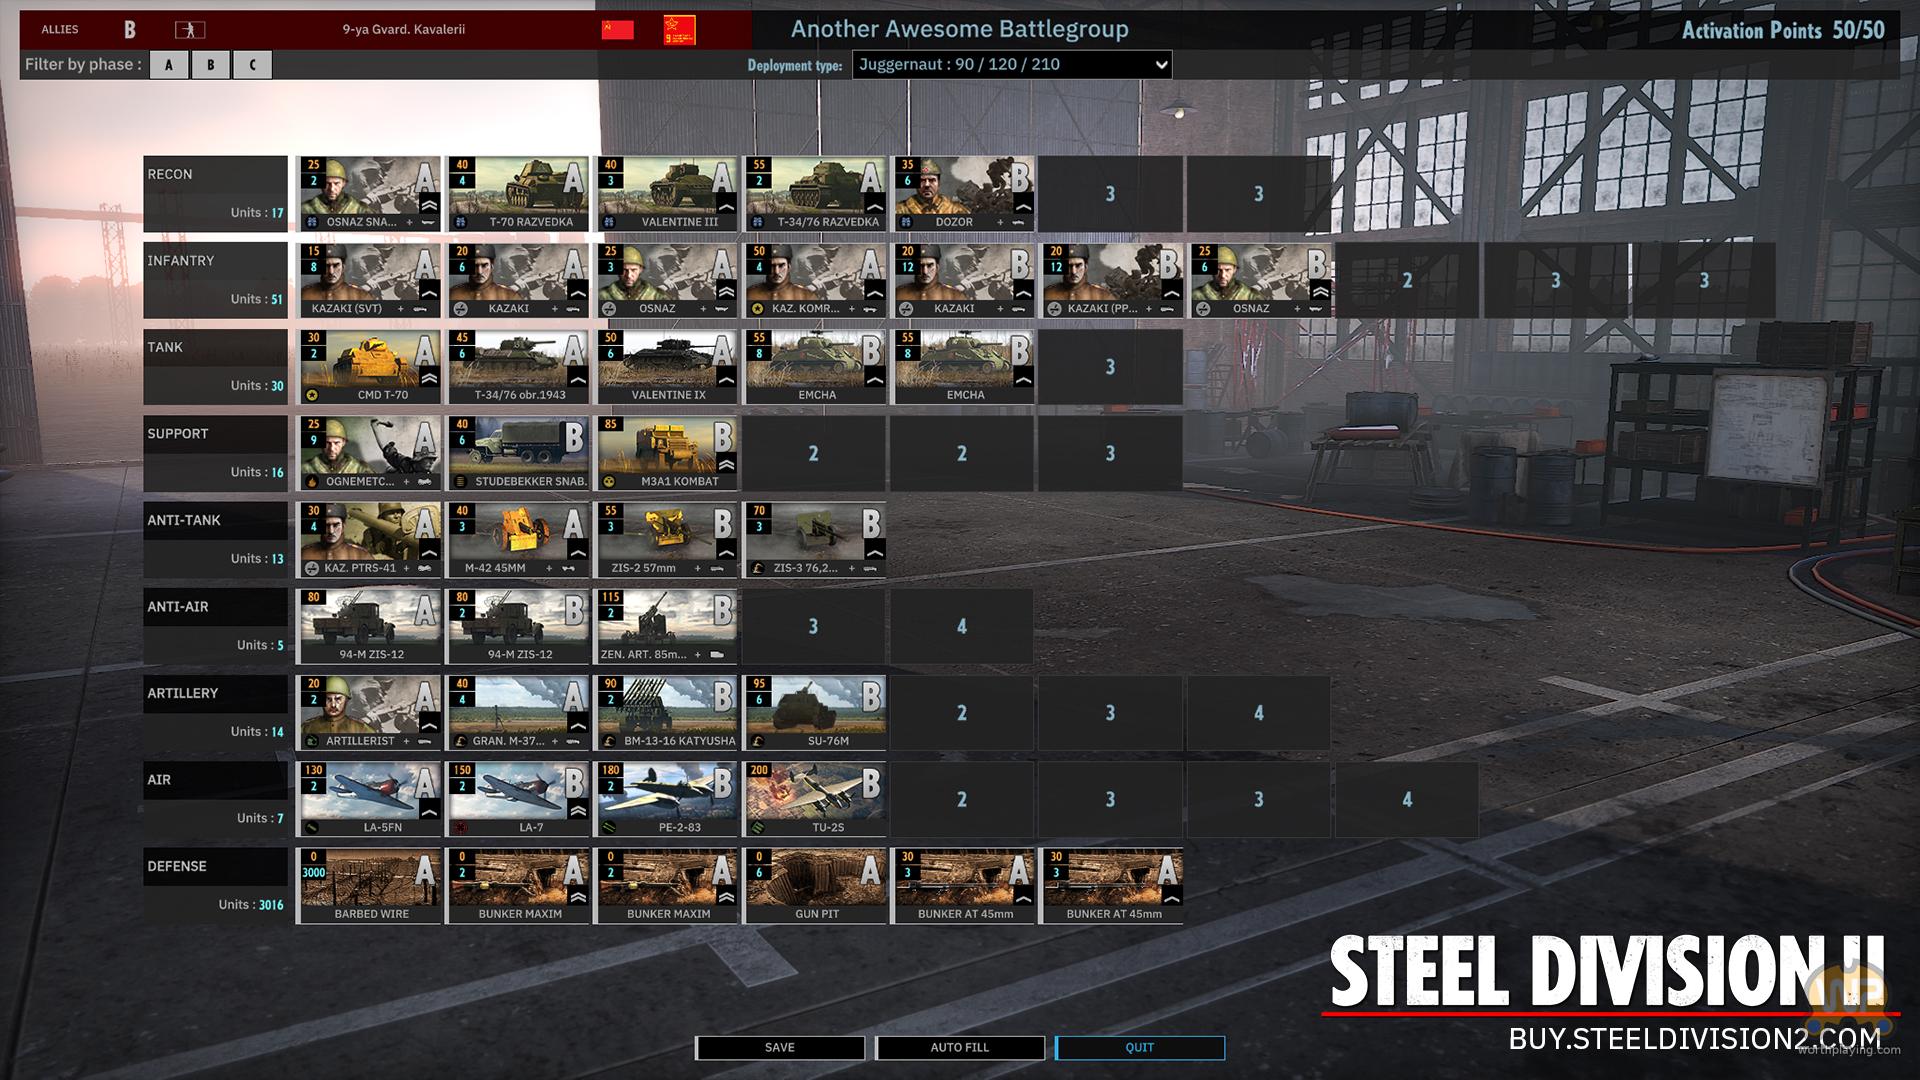Open the Recon category
The height and width of the screenshot is (1080, 1920).
coord(215,193)
